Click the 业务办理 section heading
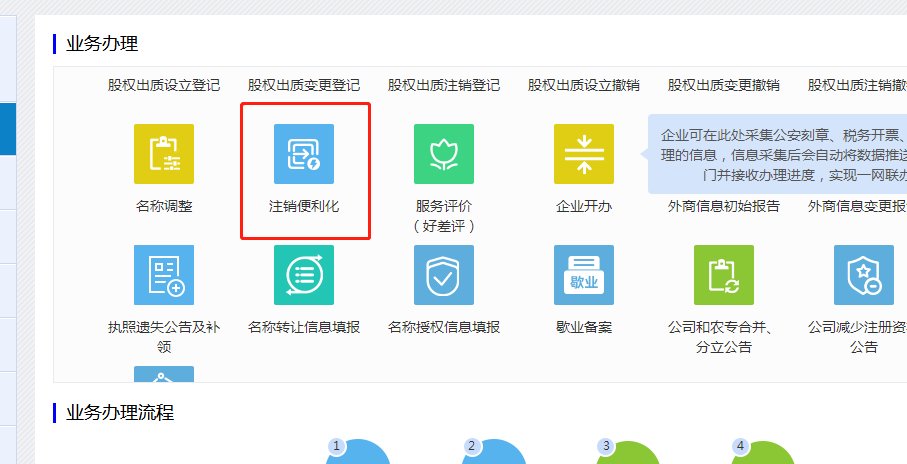Image resolution: width=907 pixels, height=464 pixels. point(102,44)
